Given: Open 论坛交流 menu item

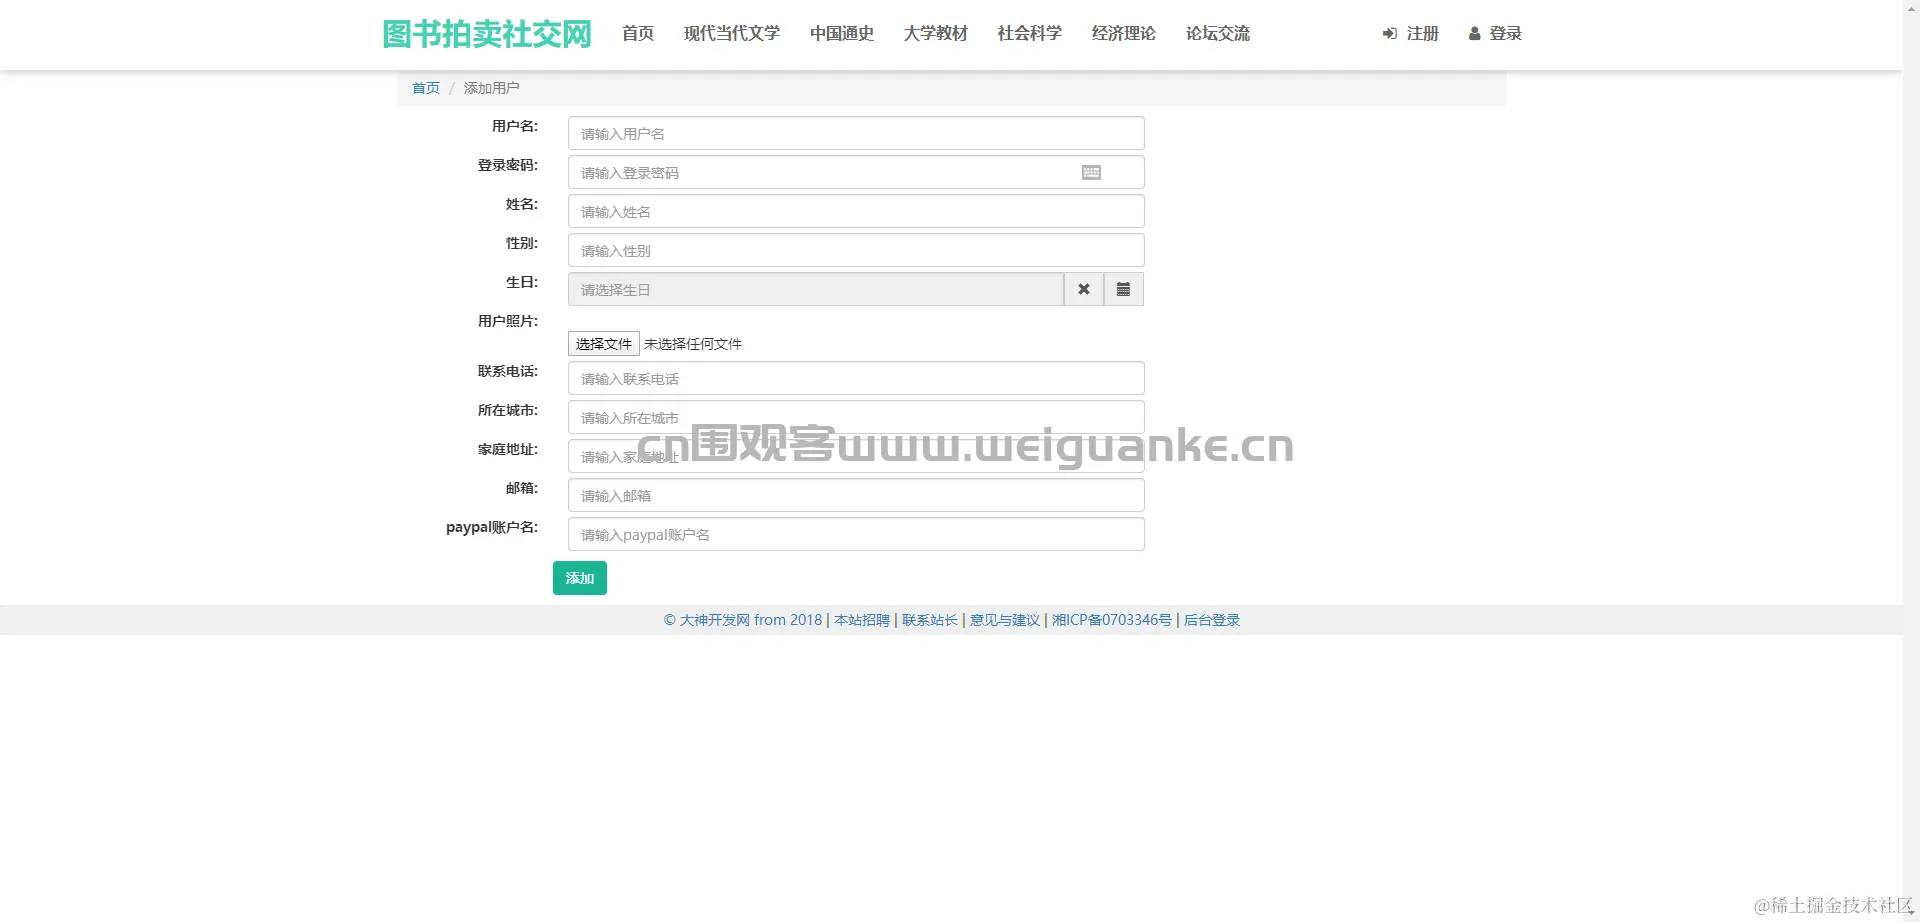Looking at the screenshot, I should point(1218,34).
